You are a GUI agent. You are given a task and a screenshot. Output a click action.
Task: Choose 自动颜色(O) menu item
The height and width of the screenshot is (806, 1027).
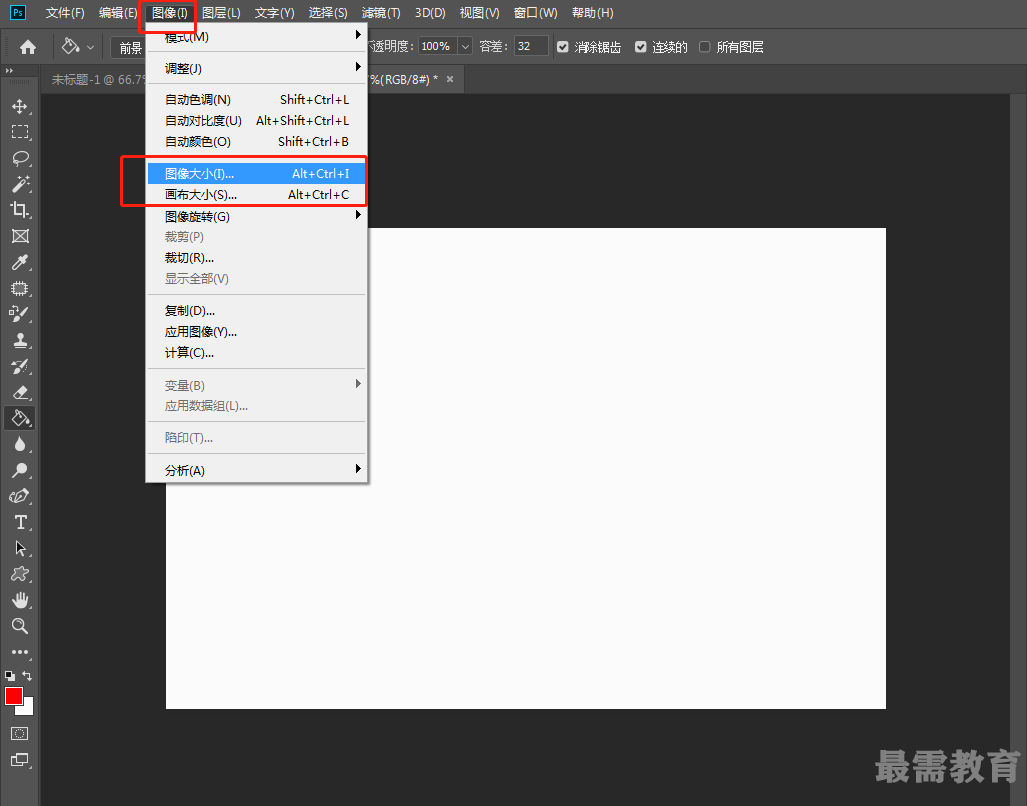click(255, 141)
